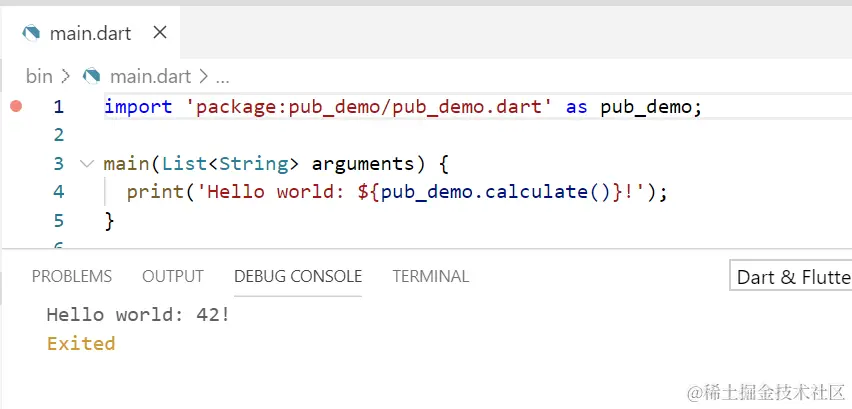The image size is (852, 409).
Task: Click line number 2 in the gutter
Action: click(59, 135)
